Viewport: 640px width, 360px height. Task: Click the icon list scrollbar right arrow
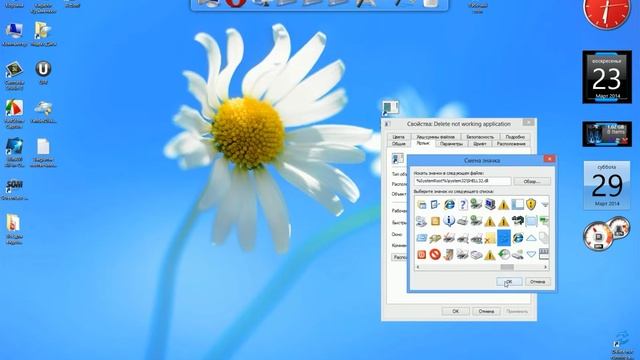[x=545, y=267]
